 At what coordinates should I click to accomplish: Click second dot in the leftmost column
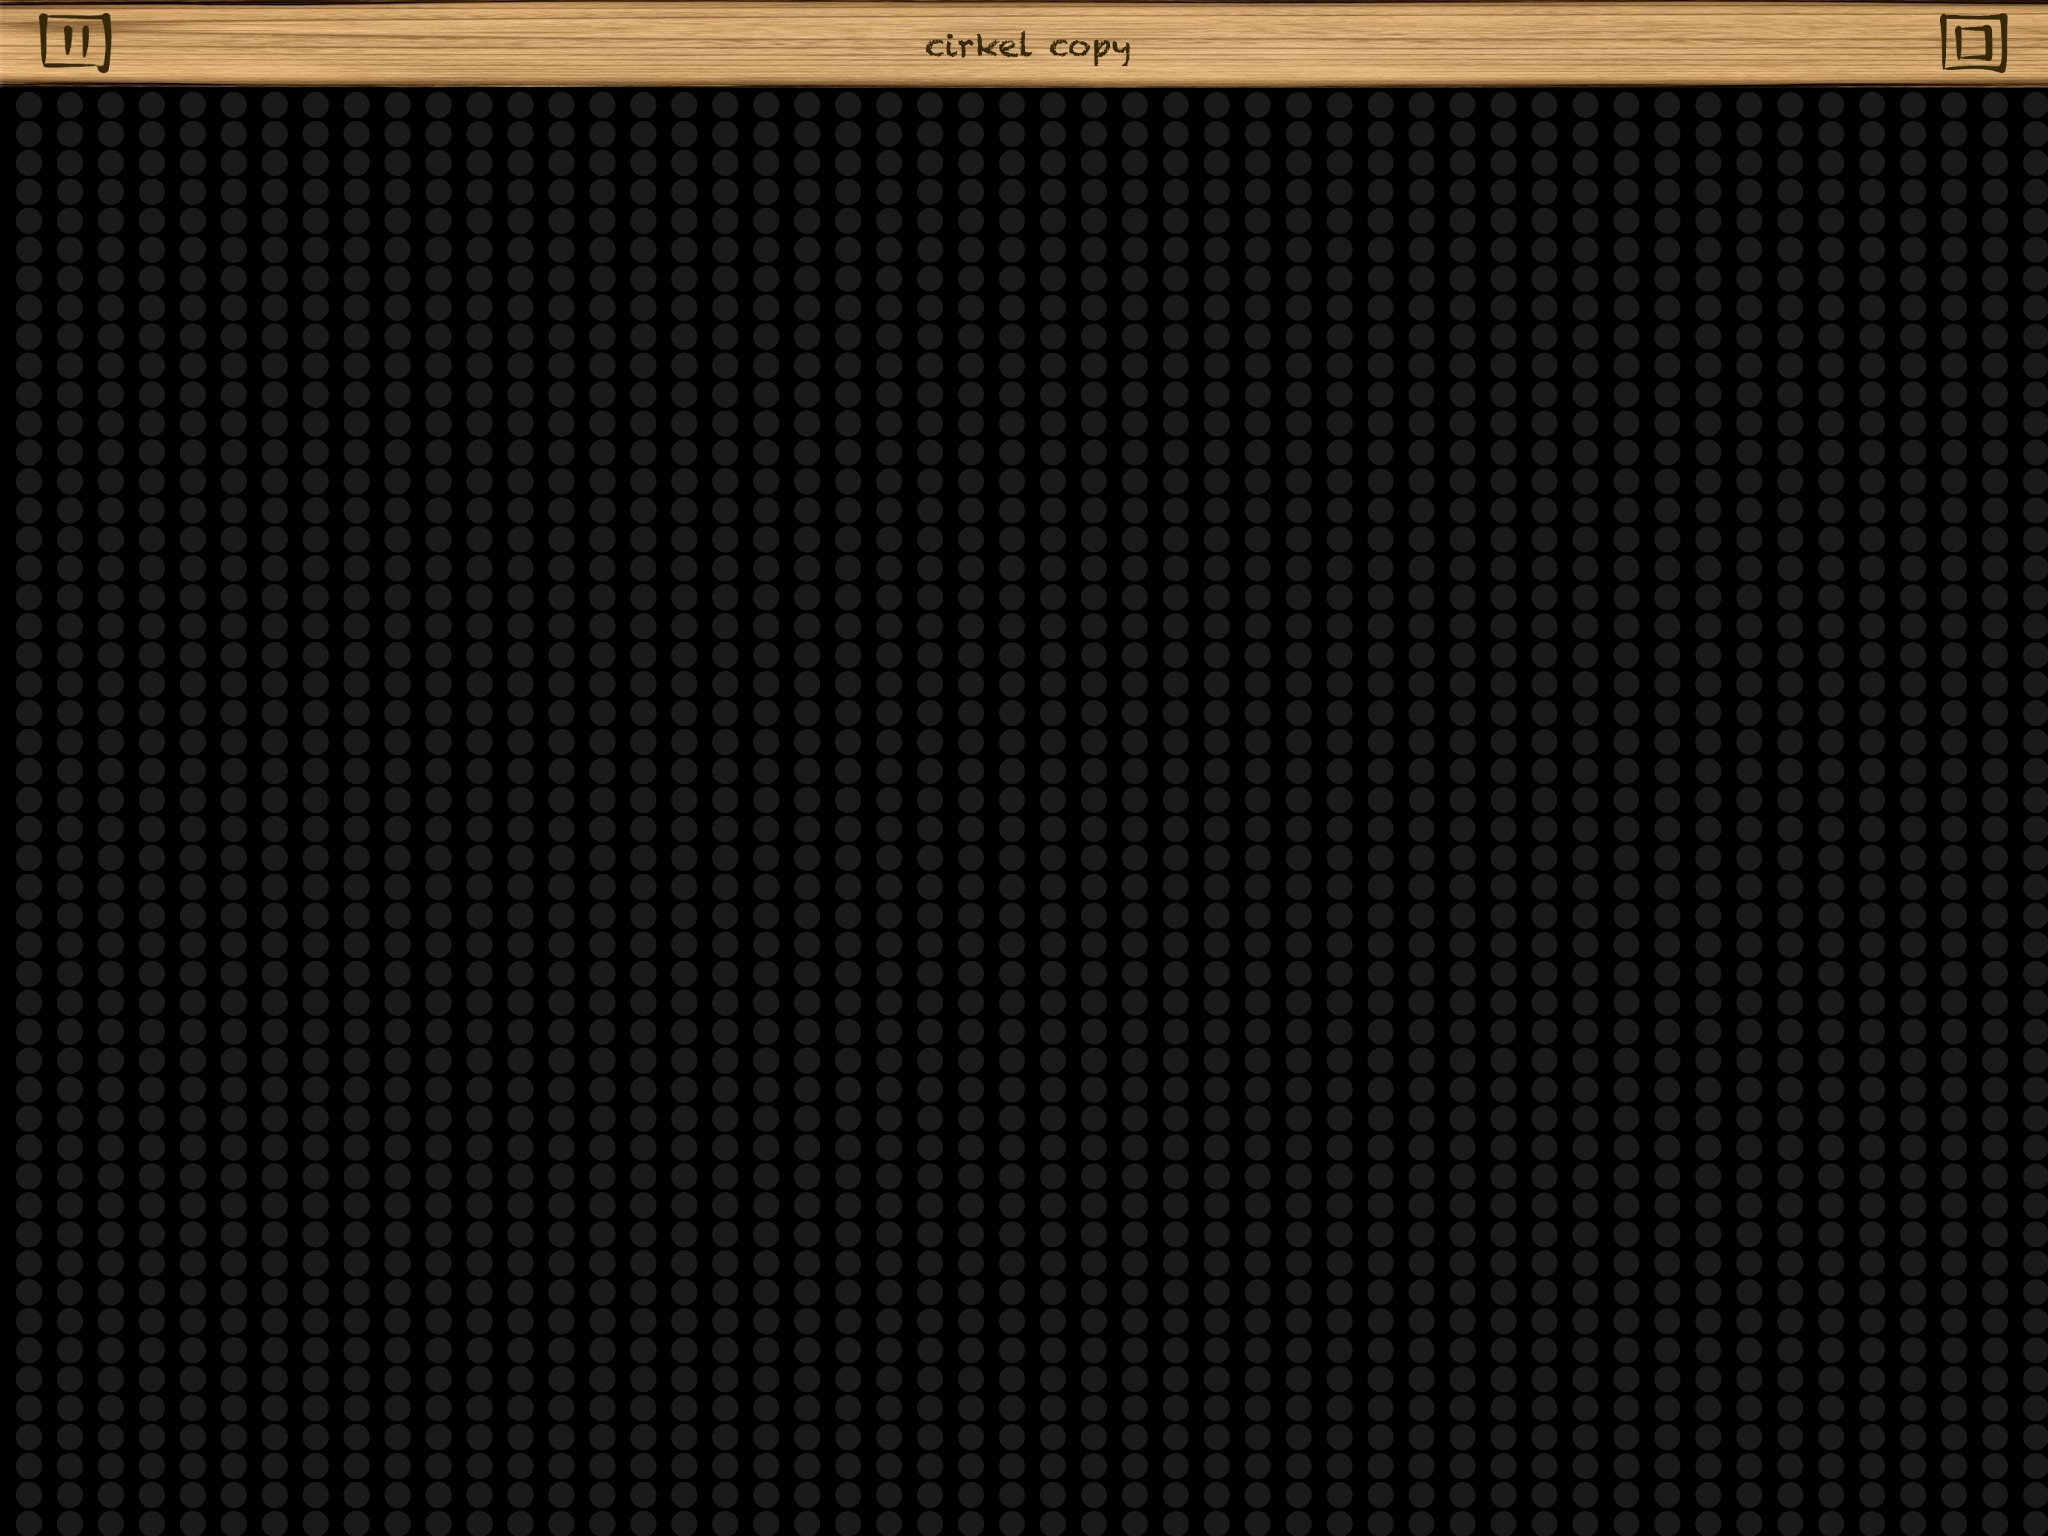(x=28, y=132)
